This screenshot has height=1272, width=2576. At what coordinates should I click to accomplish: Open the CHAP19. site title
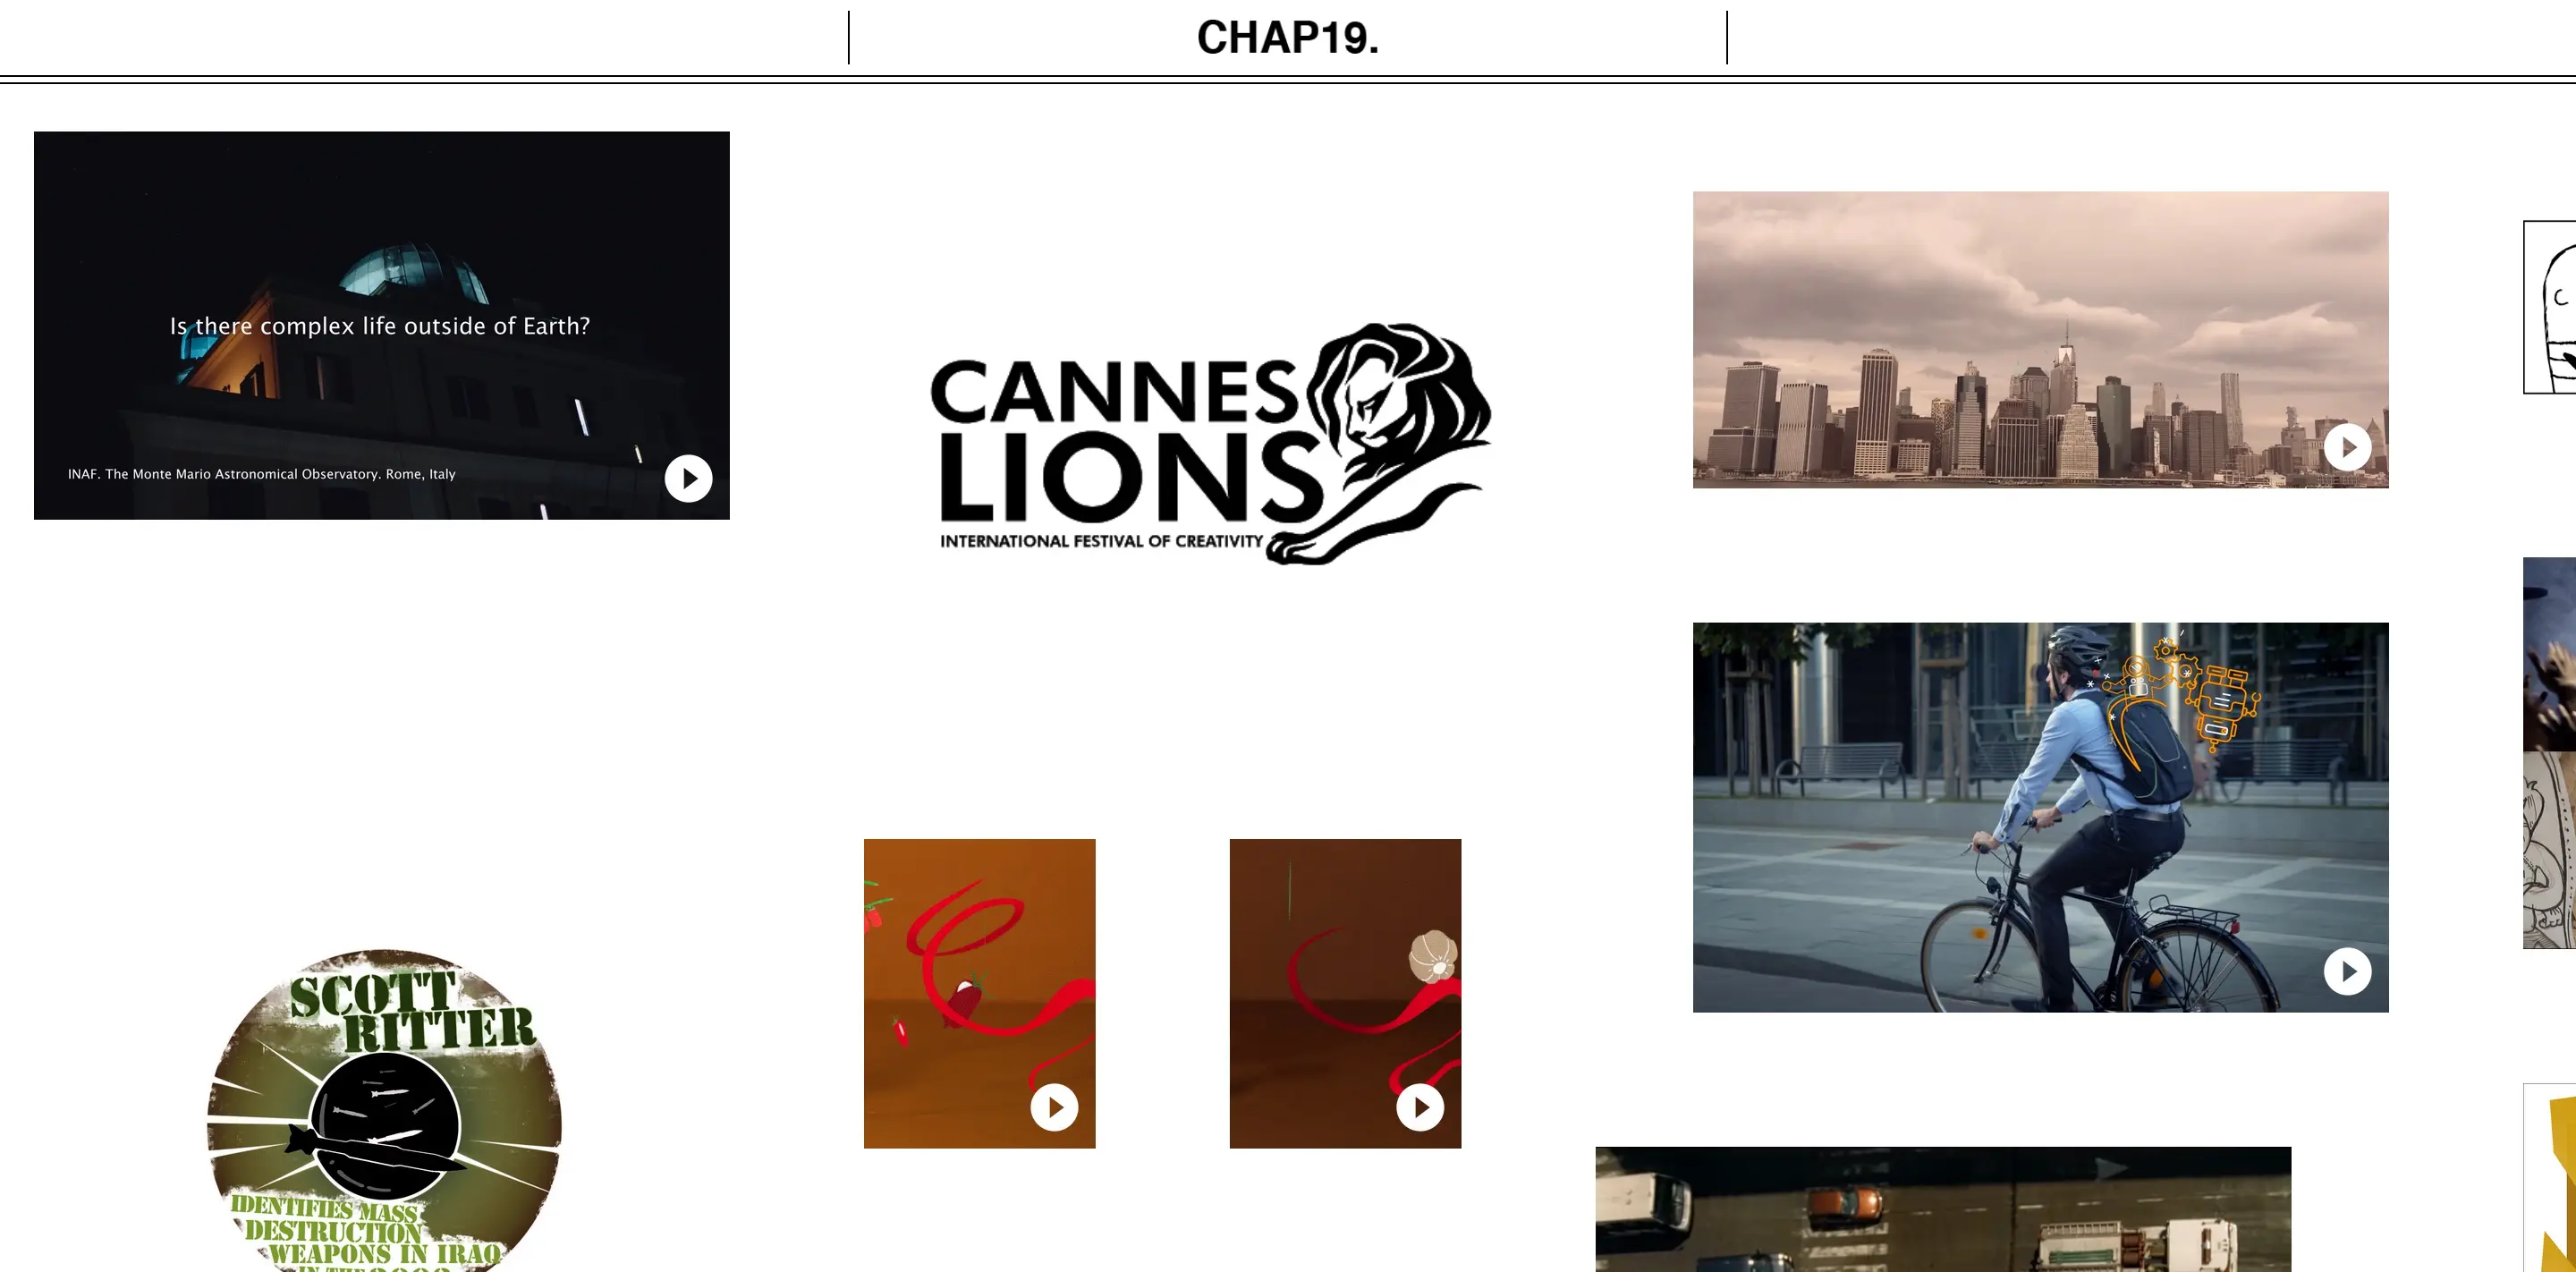coord(1288,38)
